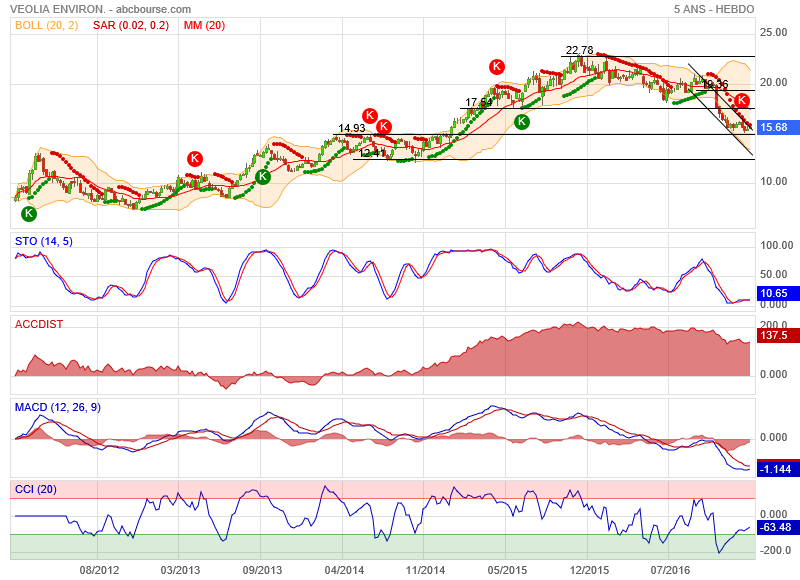This screenshot has width=800, height=580.
Task: Click the red K marker right of 14.93 label
Action: click(384, 126)
